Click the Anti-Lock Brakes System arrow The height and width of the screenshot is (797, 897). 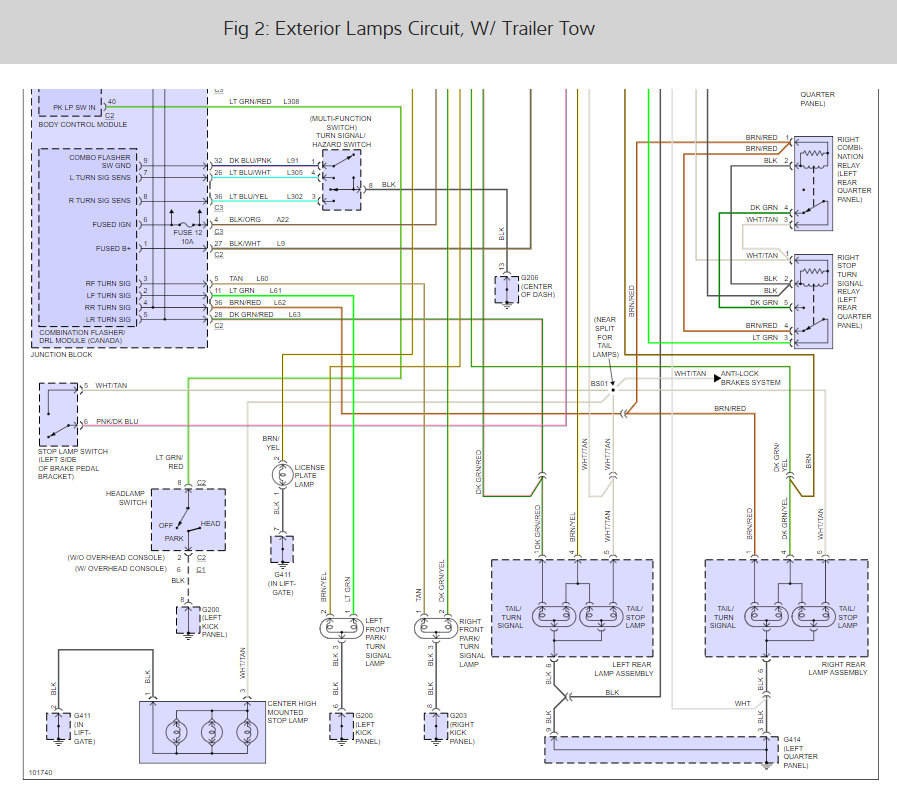pyautogui.click(x=717, y=378)
